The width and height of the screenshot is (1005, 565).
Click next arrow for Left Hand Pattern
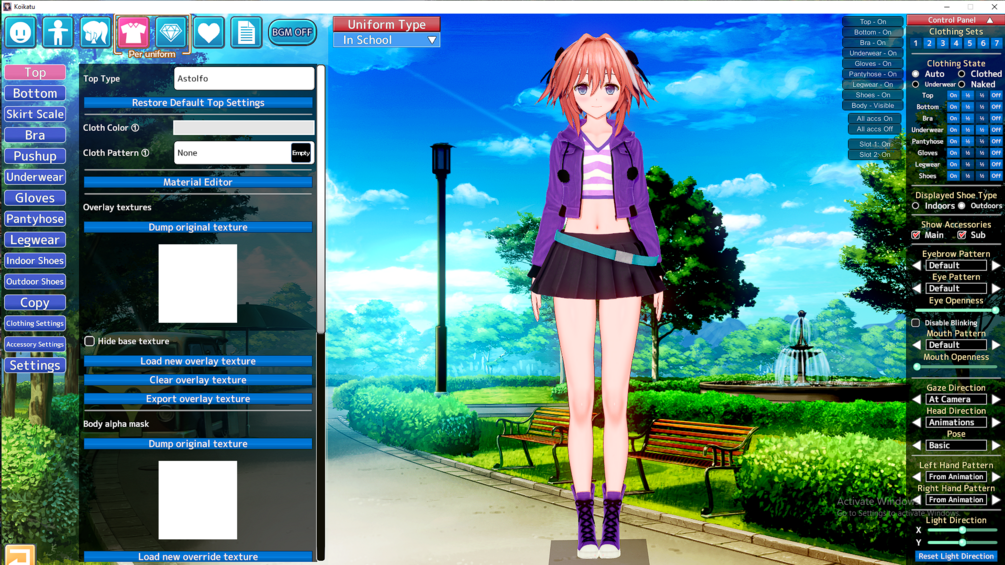pos(996,477)
